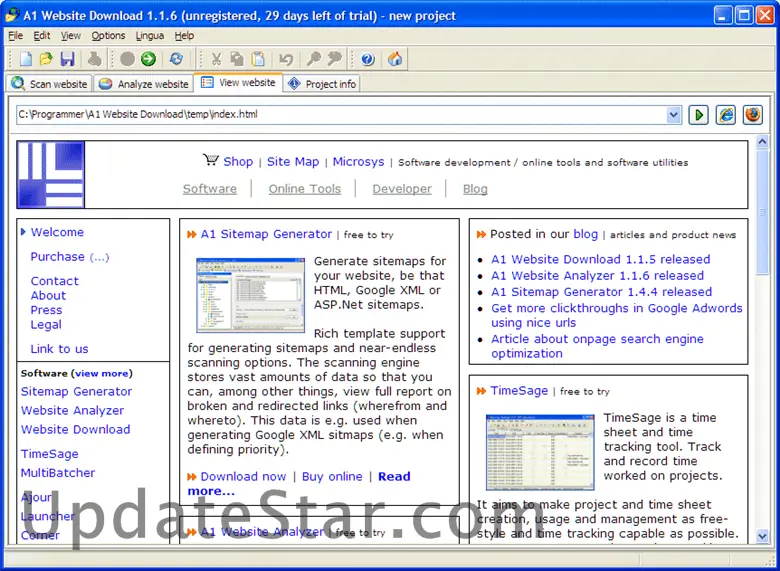Screen dimensions: 780x571
Task: Click the home icon in the toolbar
Action: pyautogui.click(x=395, y=60)
